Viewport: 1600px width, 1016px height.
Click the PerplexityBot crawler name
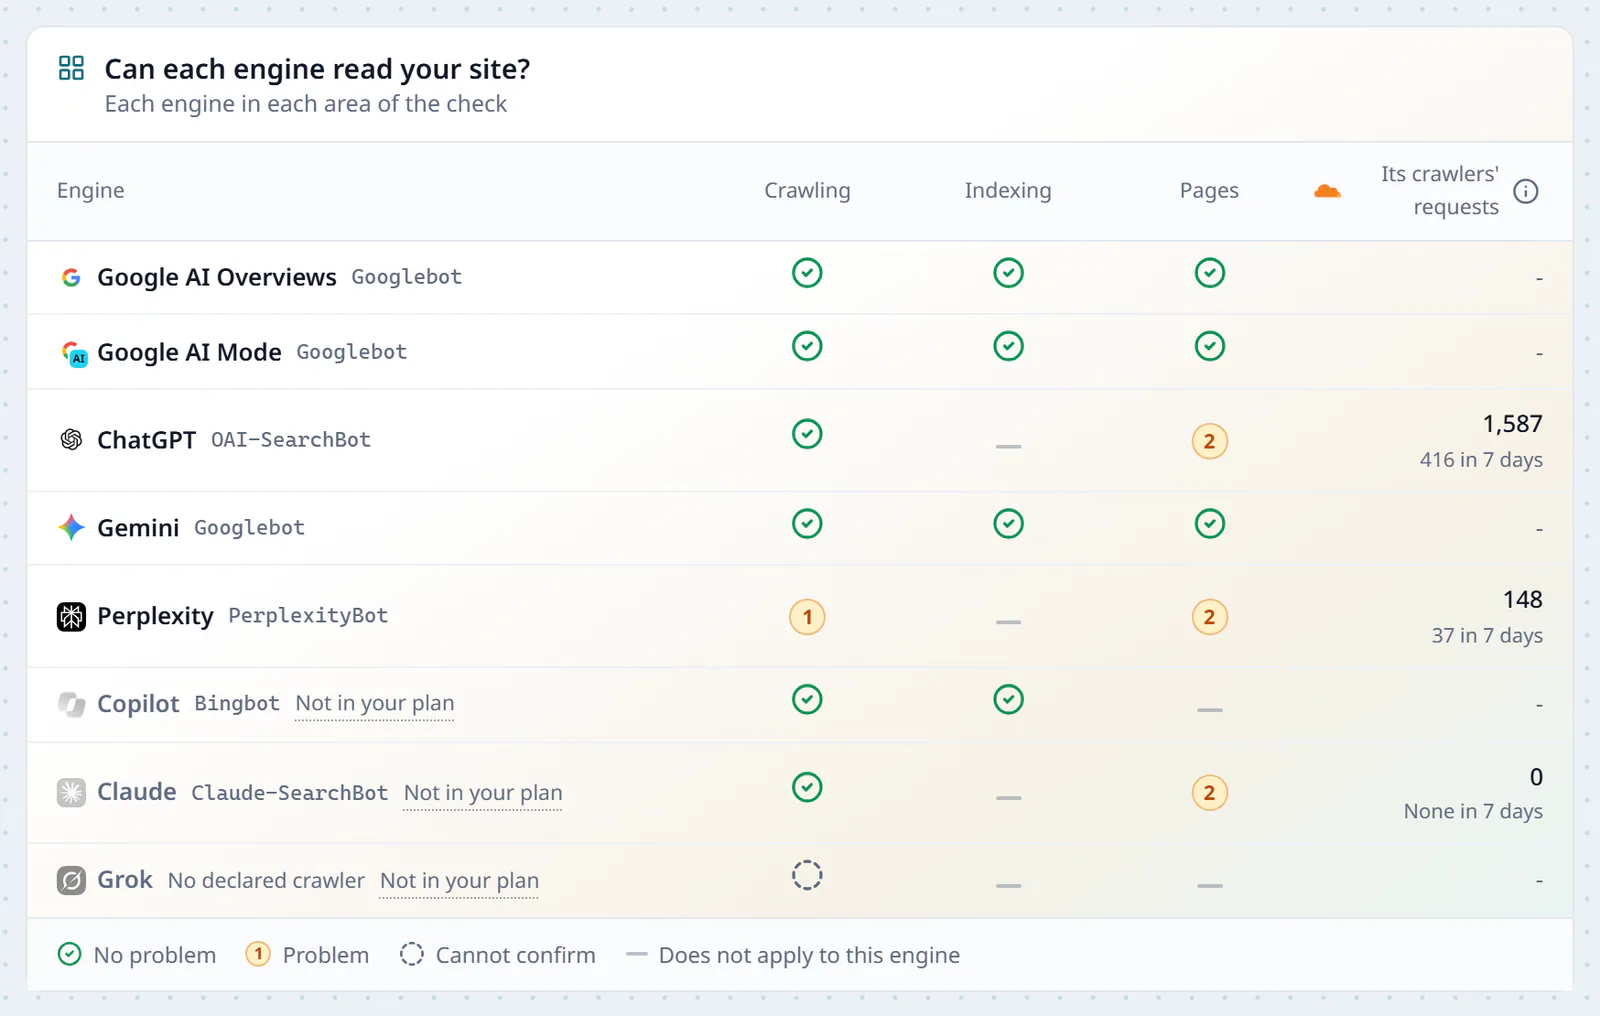308,616
